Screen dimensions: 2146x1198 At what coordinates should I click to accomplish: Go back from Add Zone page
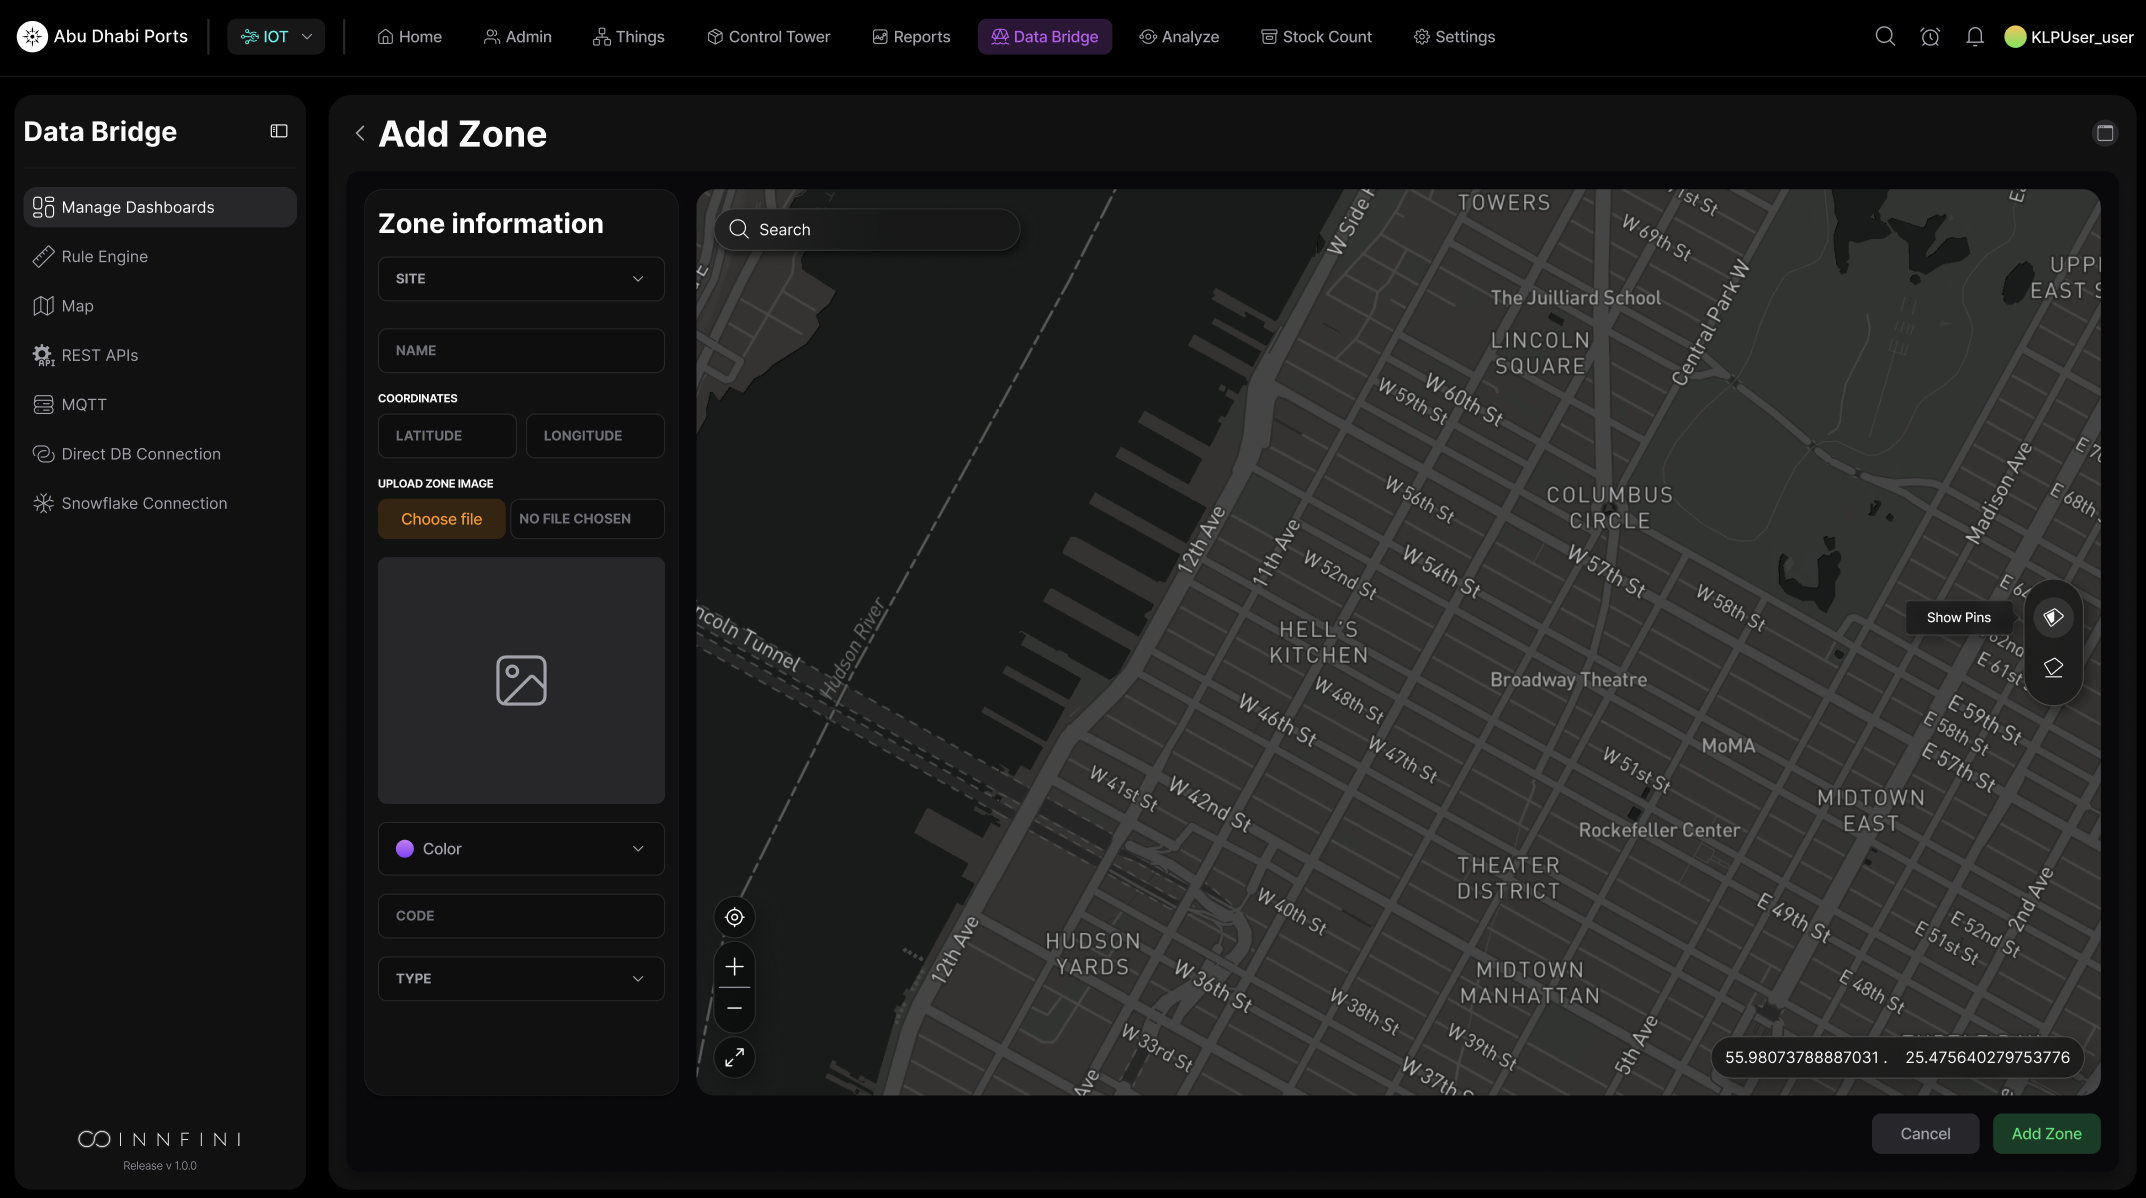(x=360, y=133)
